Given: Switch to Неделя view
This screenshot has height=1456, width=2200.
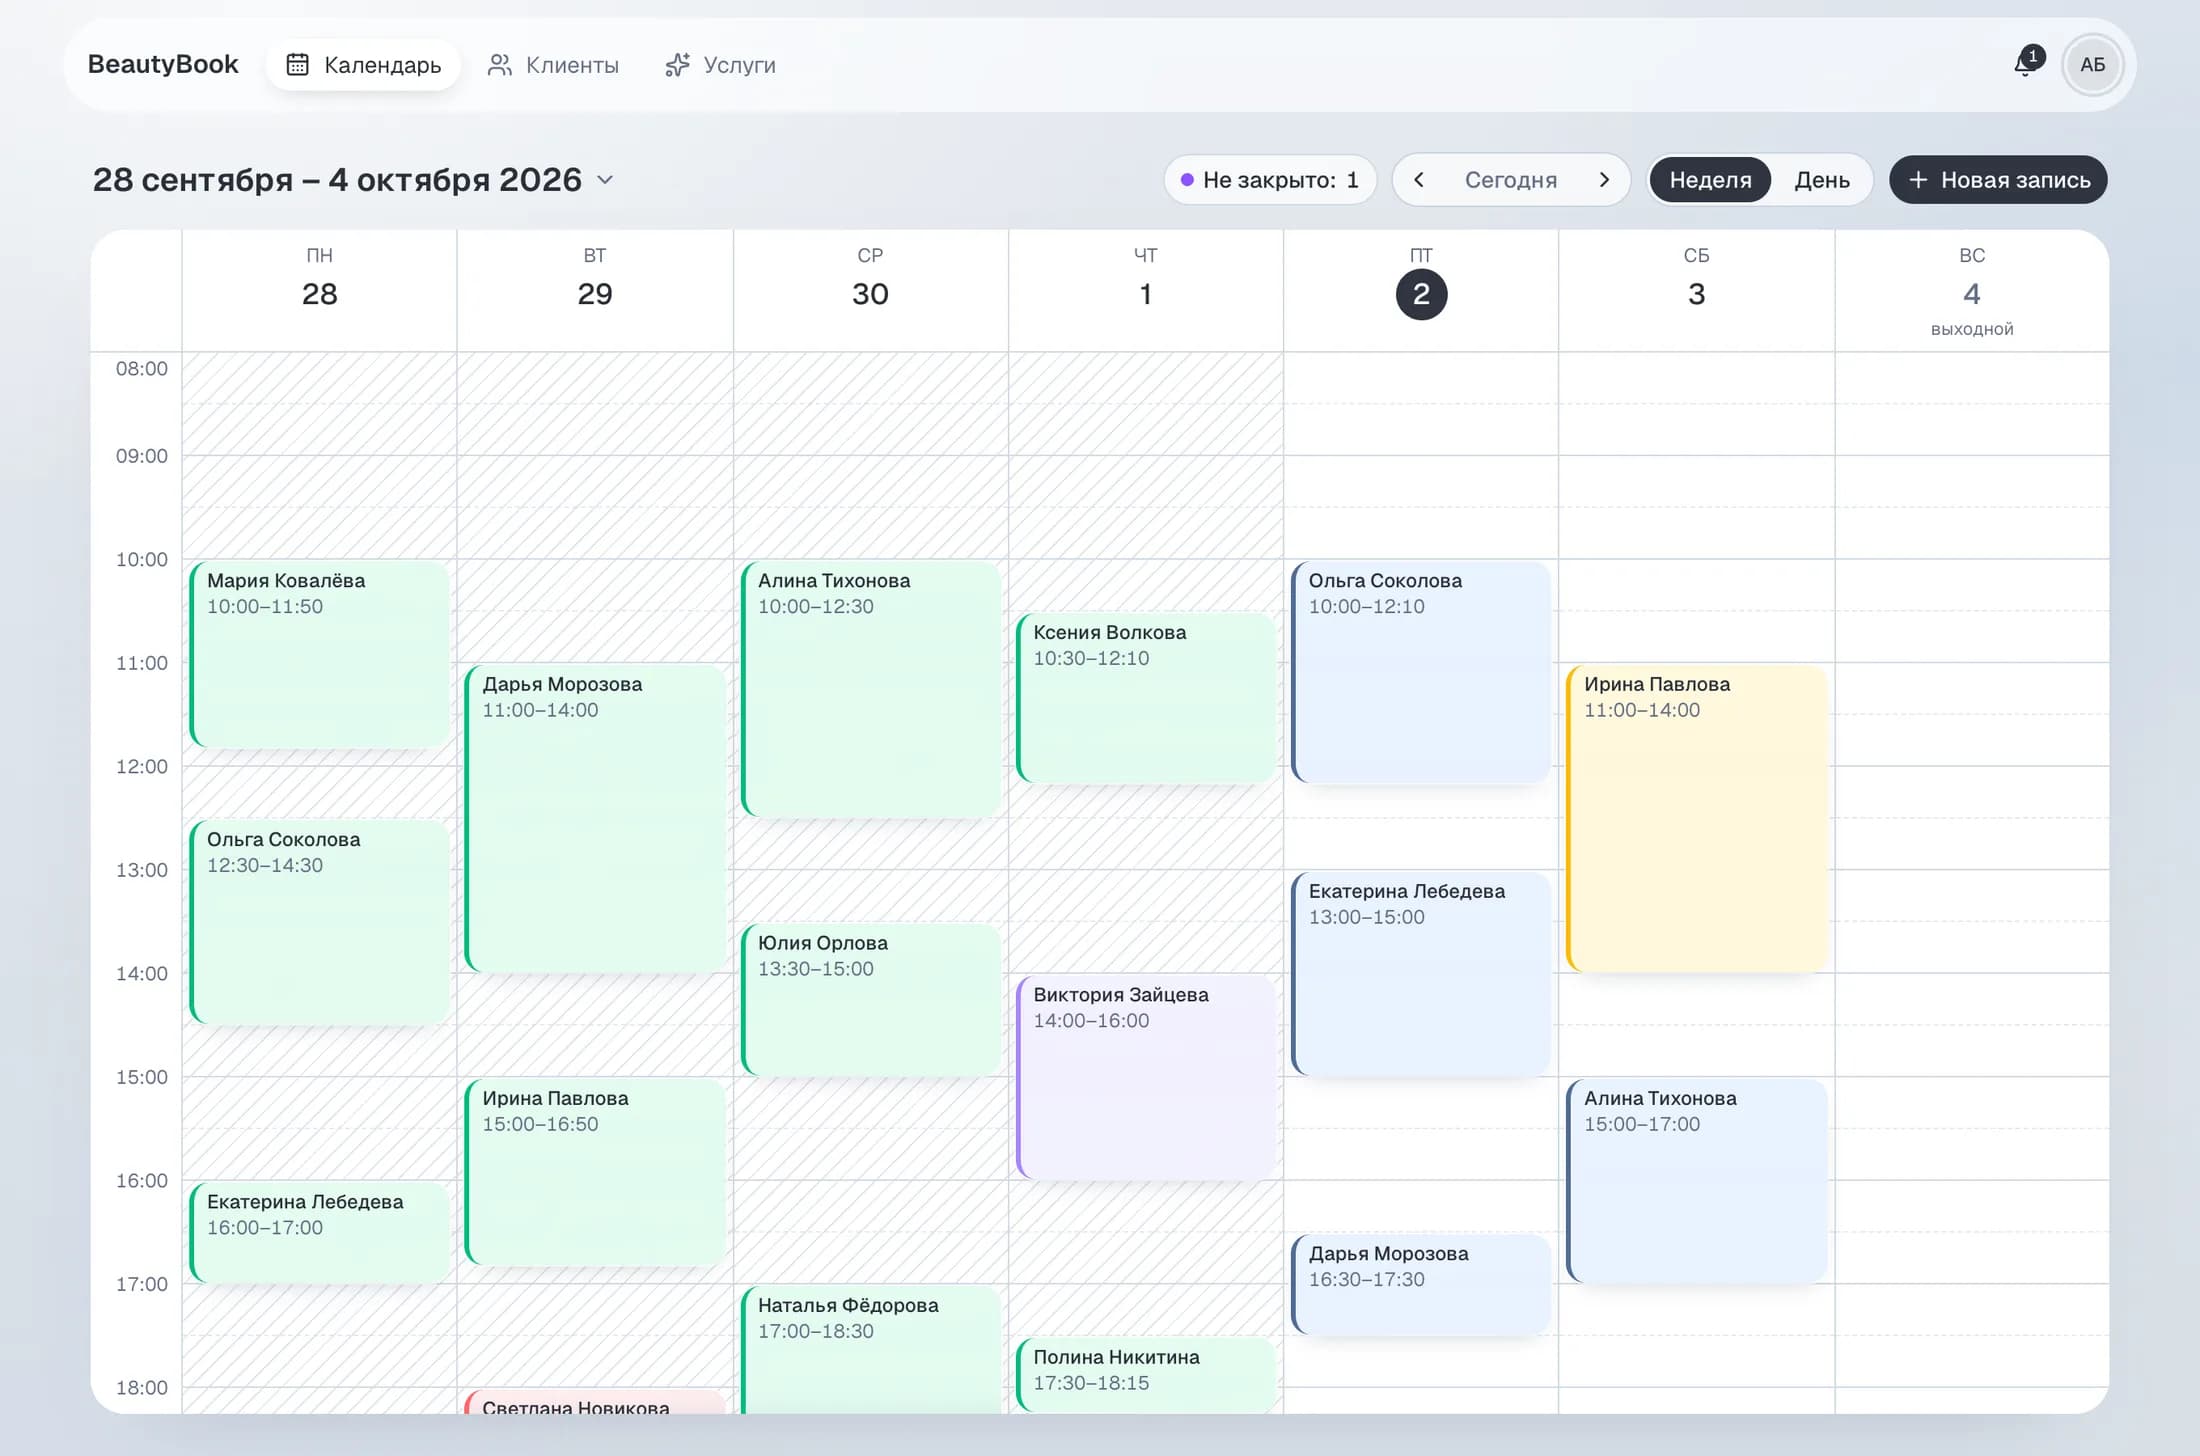Looking at the screenshot, I should (x=1710, y=180).
